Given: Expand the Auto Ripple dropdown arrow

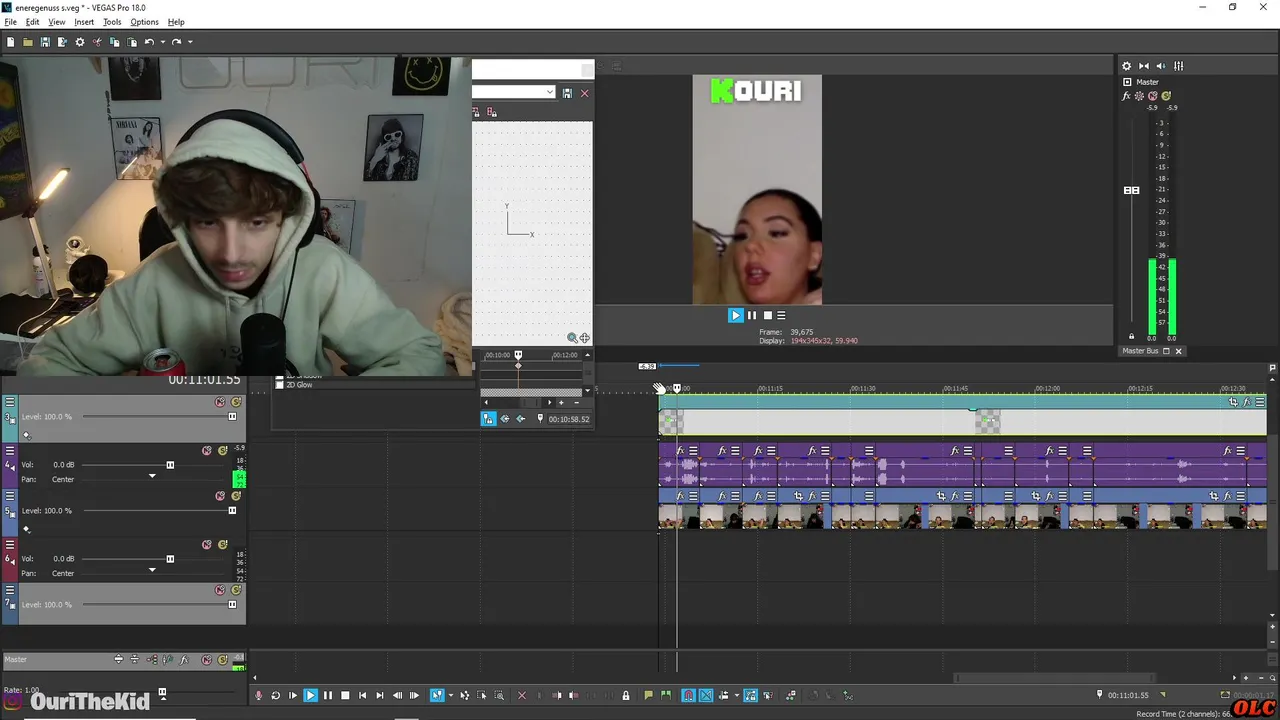Looking at the screenshot, I should tap(736, 695).
